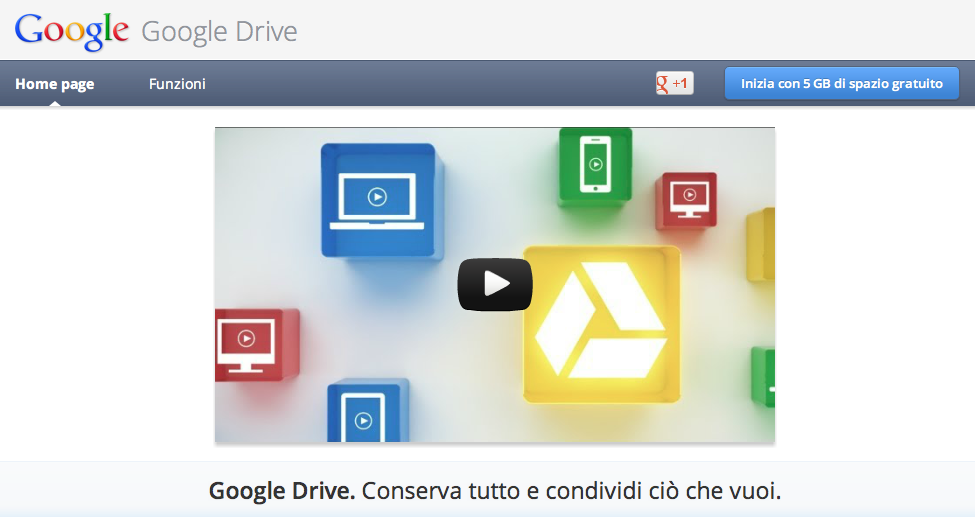Click the partial green cube at right edge

click(x=763, y=377)
